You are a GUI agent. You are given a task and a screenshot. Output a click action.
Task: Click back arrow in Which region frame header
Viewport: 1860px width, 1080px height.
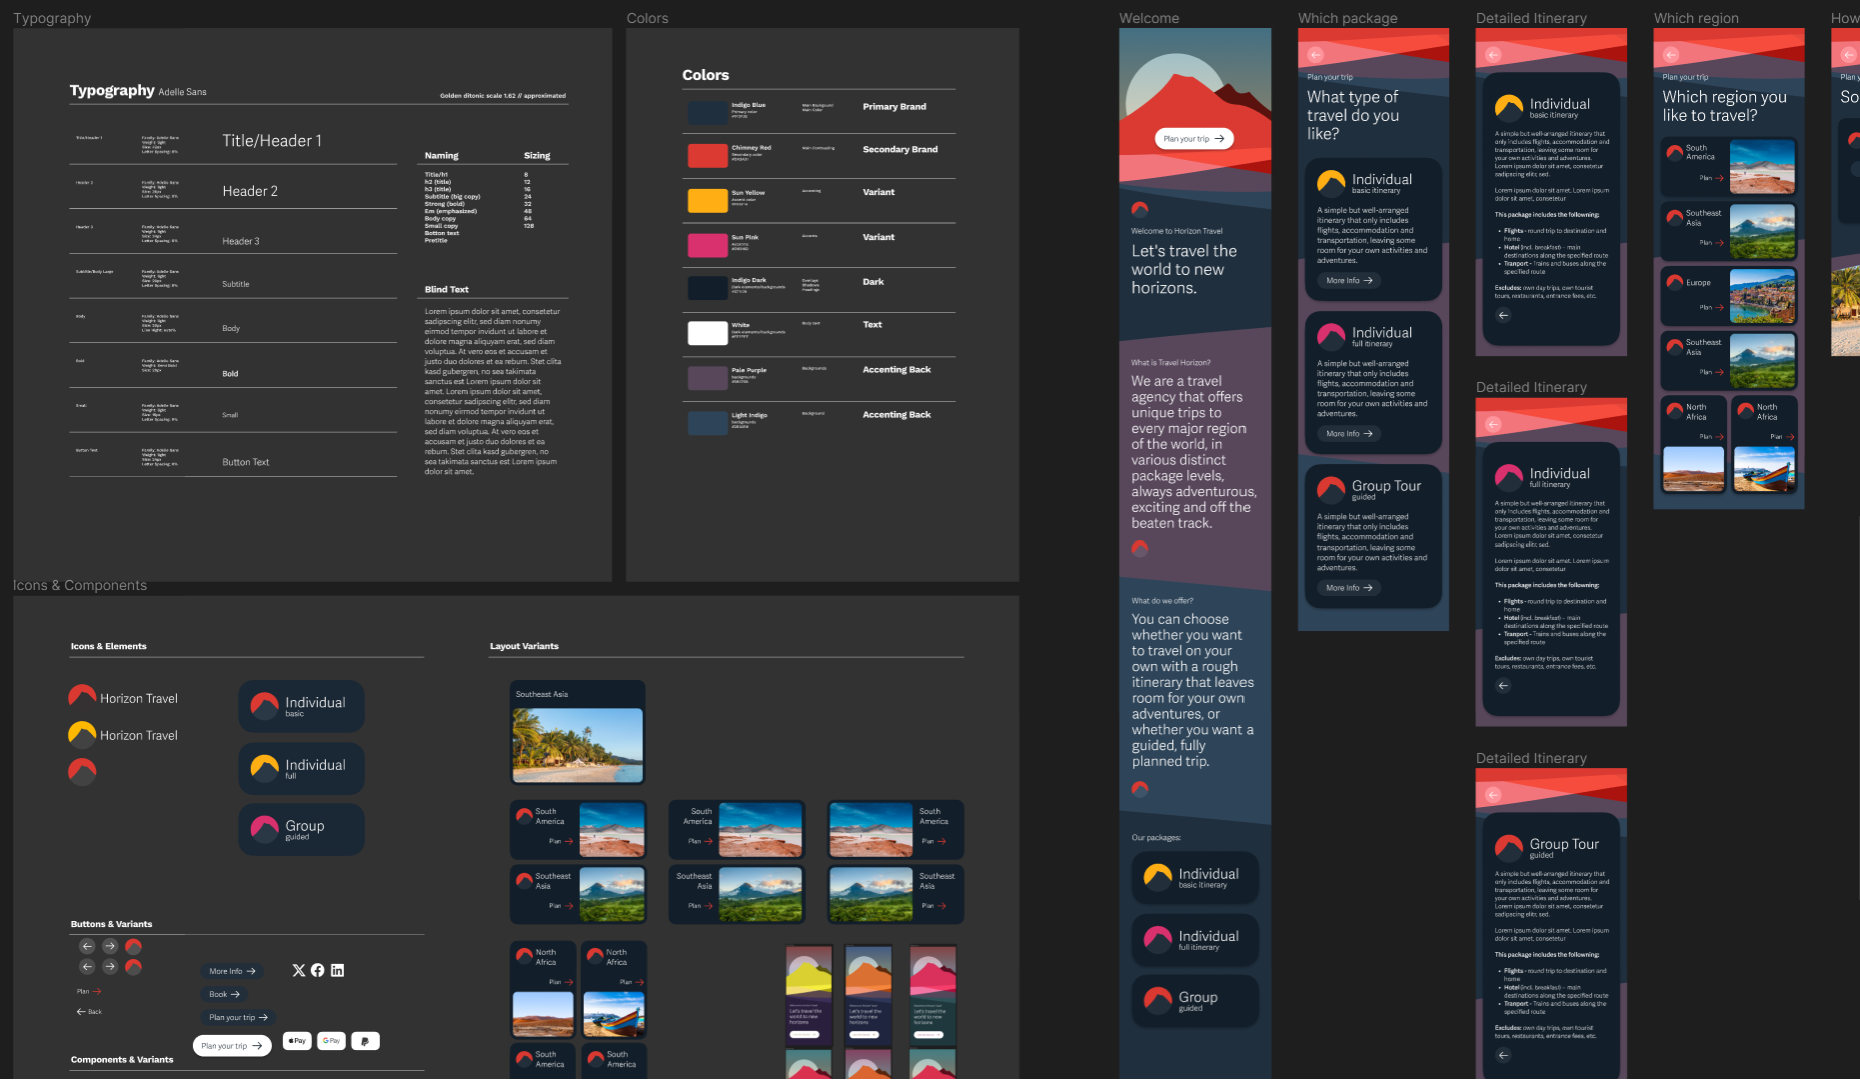(1671, 55)
